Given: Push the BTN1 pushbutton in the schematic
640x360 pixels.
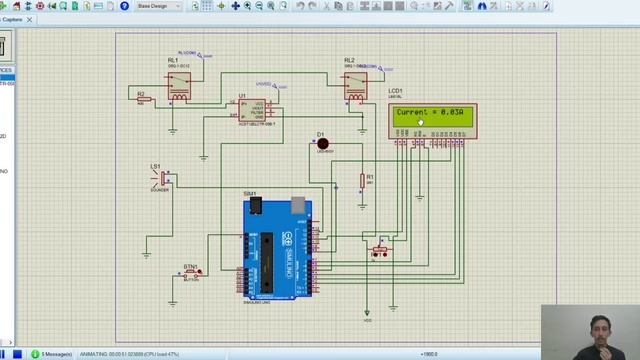Looking at the screenshot, I should (x=192, y=273).
